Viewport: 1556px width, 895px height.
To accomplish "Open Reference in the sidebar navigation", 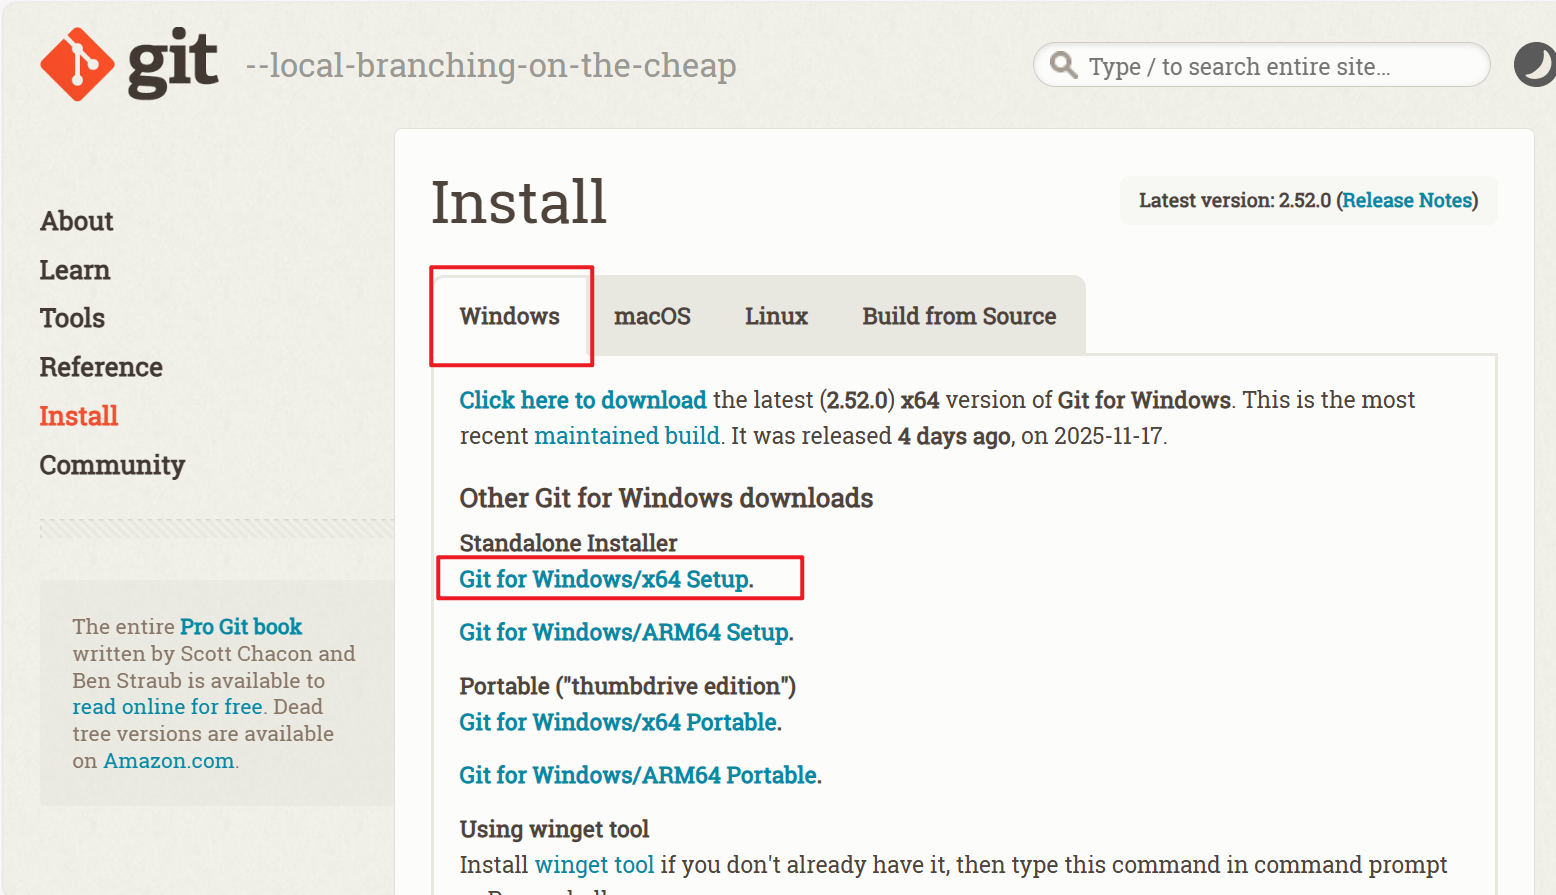I will click(101, 367).
